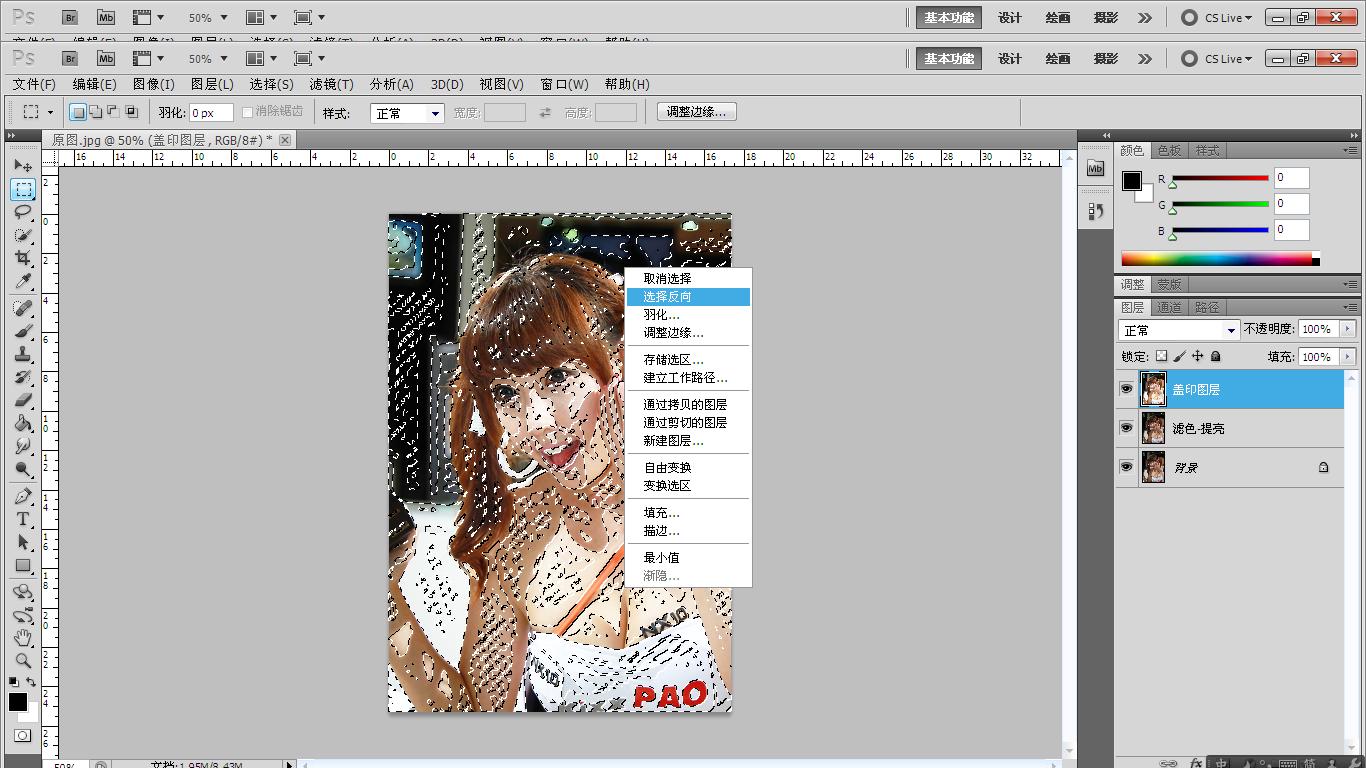Open the 填充 slider arrow
This screenshot has width=1366, height=768.
point(1348,357)
